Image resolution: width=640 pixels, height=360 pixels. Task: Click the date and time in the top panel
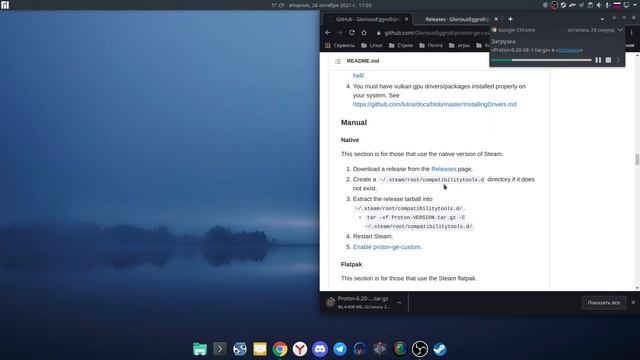tap(330, 5)
